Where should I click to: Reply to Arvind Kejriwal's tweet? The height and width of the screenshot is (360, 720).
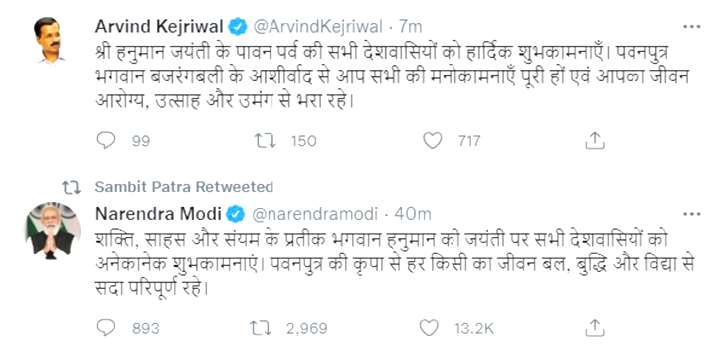107,141
